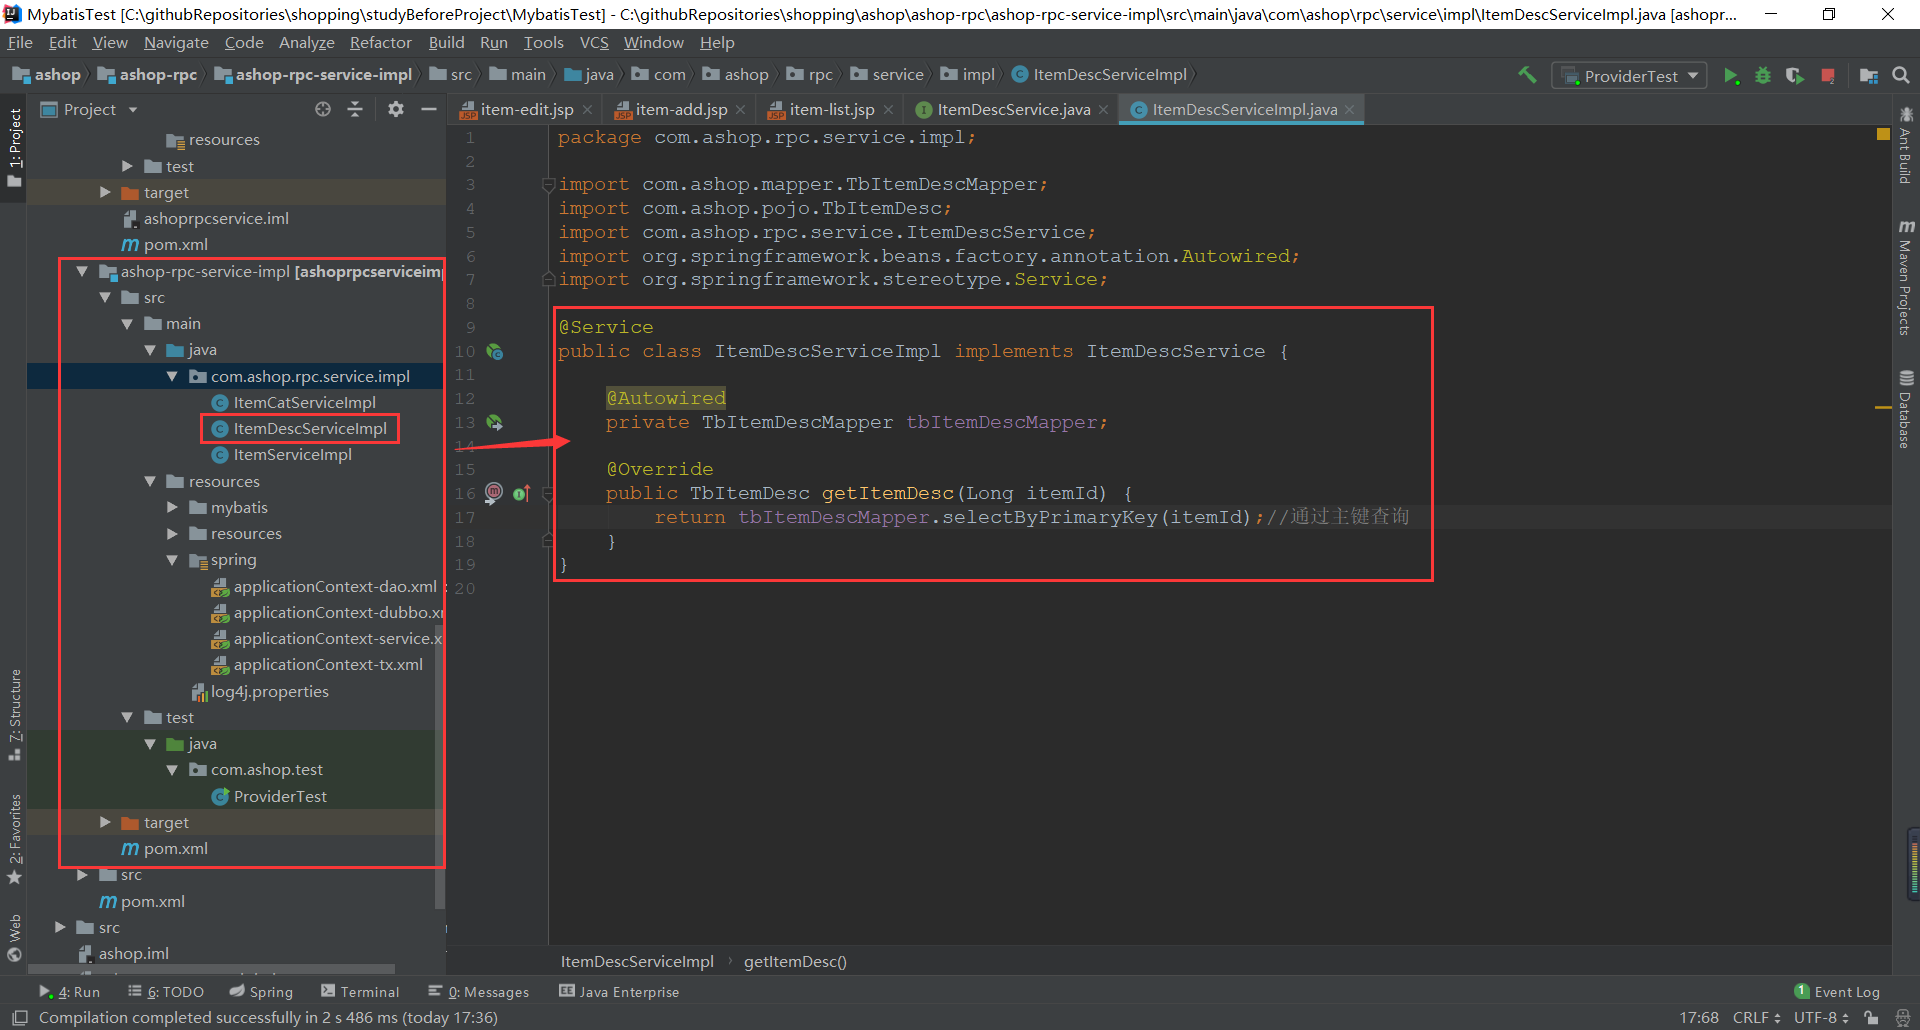Click the Spring bean gutter icon on line 10
Image resolution: width=1920 pixels, height=1030 pixels.
click(x=494, y=352)
